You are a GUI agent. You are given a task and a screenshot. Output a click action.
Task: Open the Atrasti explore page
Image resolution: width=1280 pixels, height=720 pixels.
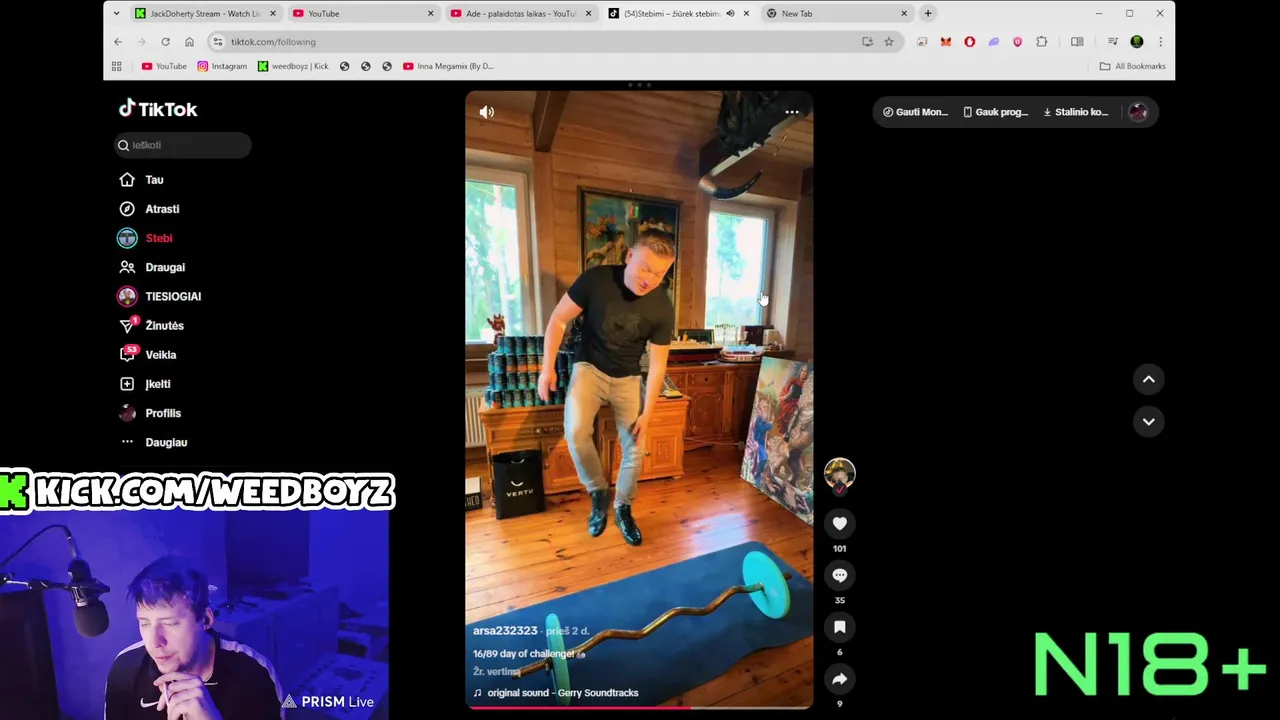(162, 209)
